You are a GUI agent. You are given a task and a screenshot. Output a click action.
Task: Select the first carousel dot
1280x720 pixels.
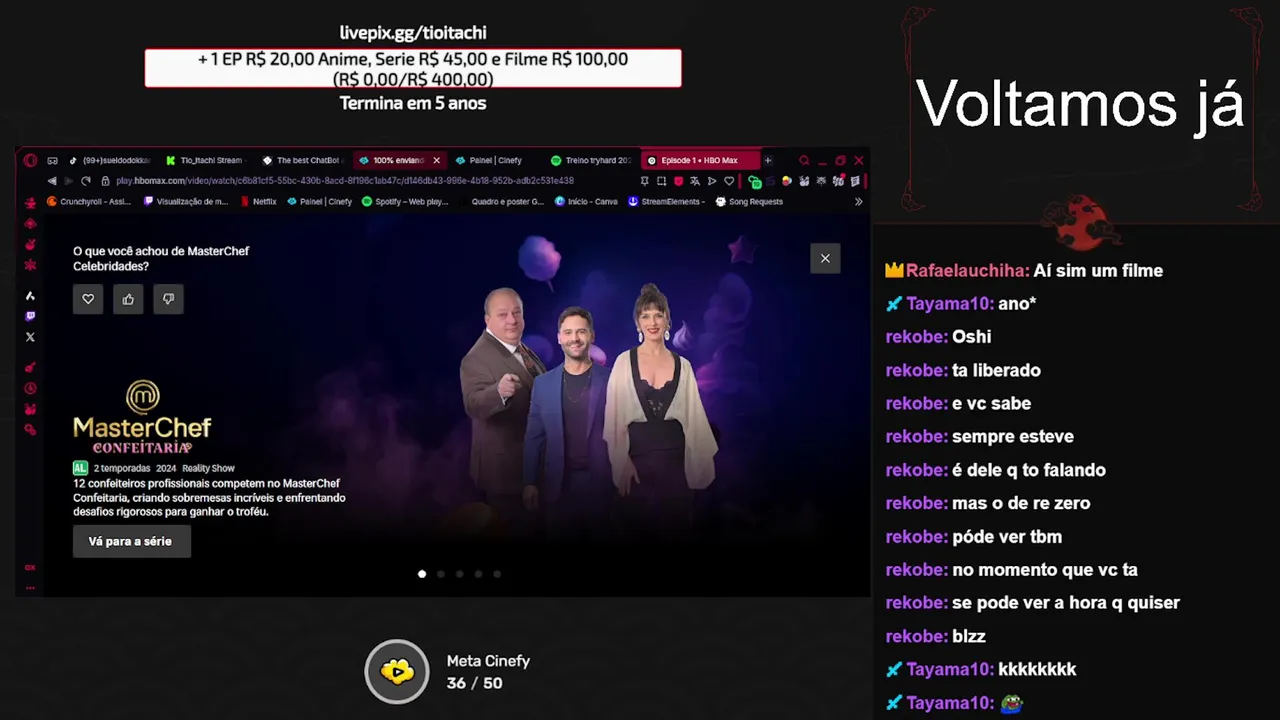click(x=422, y=574)
